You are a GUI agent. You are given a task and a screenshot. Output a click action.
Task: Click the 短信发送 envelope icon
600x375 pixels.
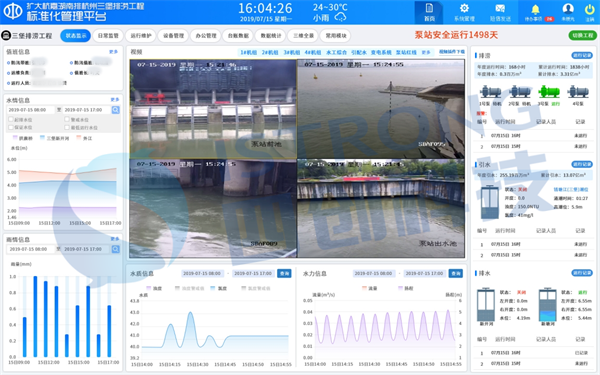(x=500, y=8)
